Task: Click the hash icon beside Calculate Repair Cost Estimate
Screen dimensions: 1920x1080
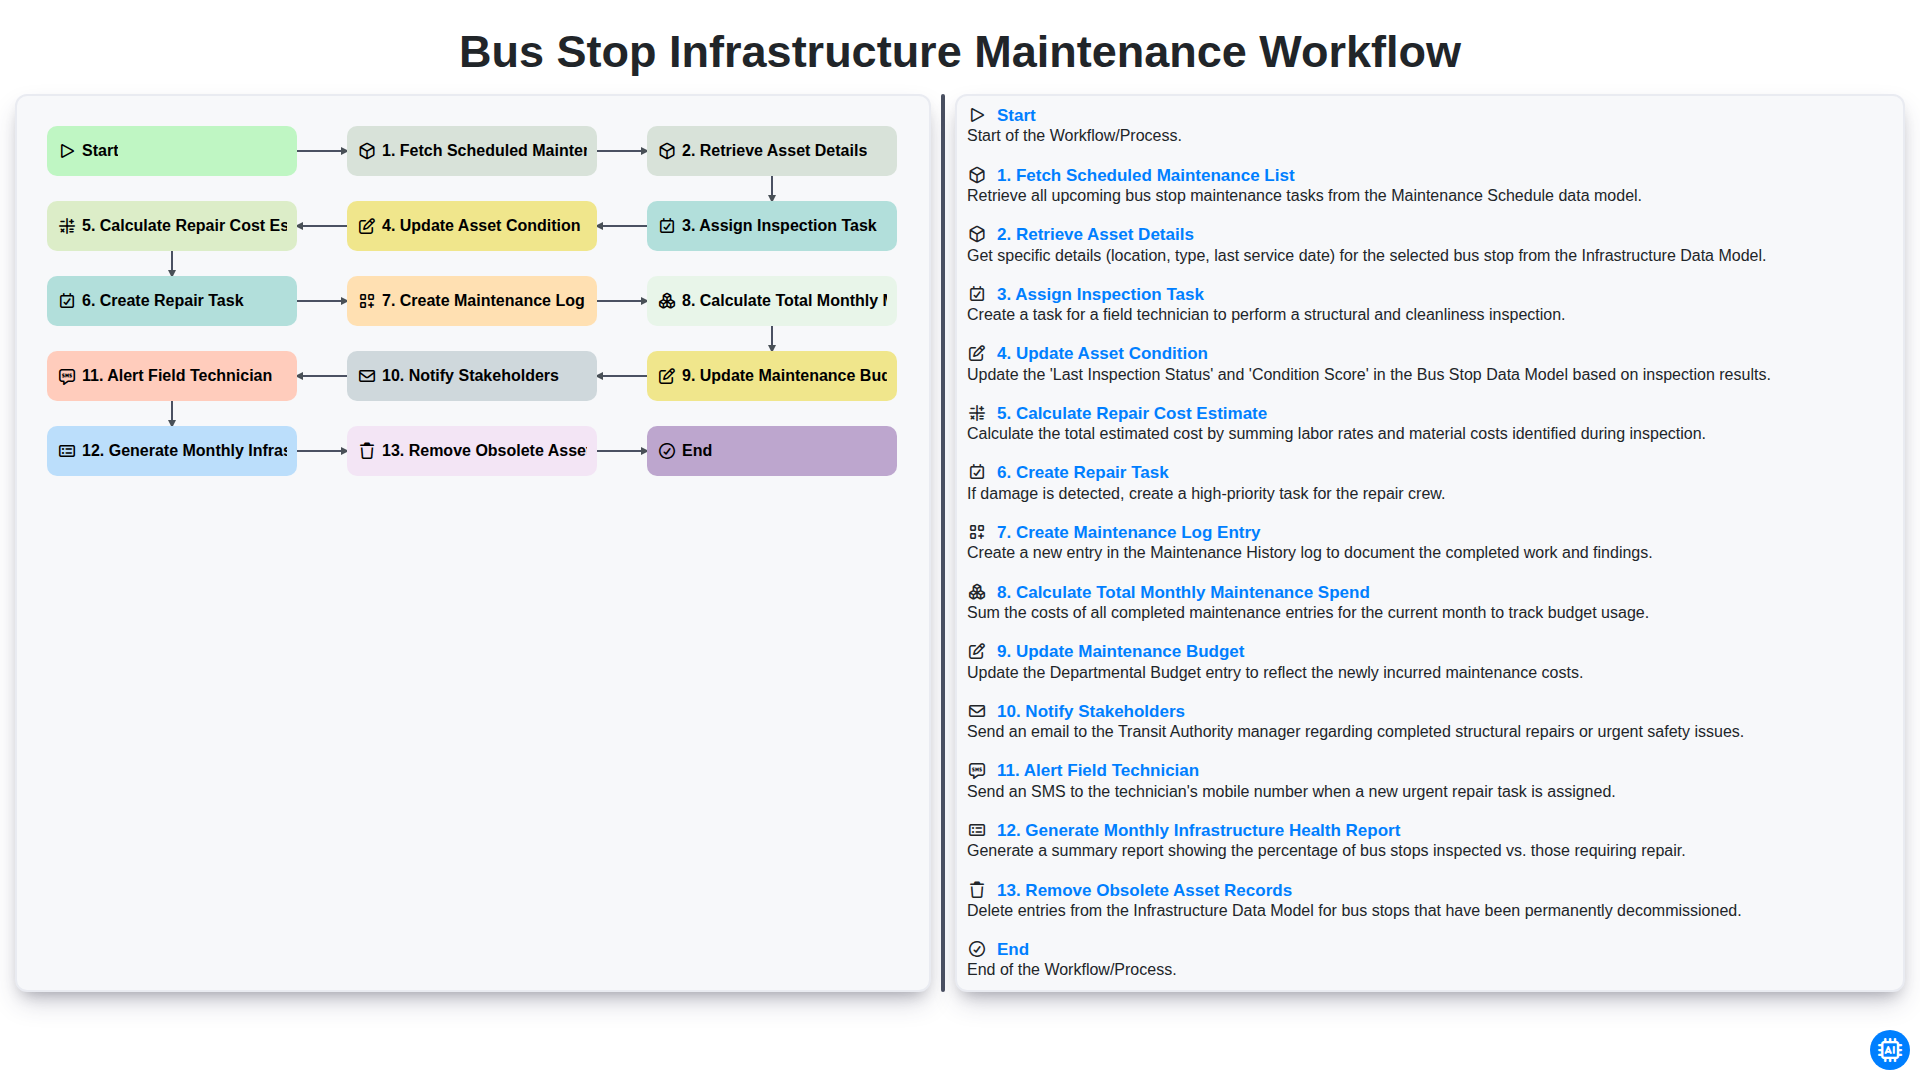Action: pyautogui.click(x=977, y=413)
